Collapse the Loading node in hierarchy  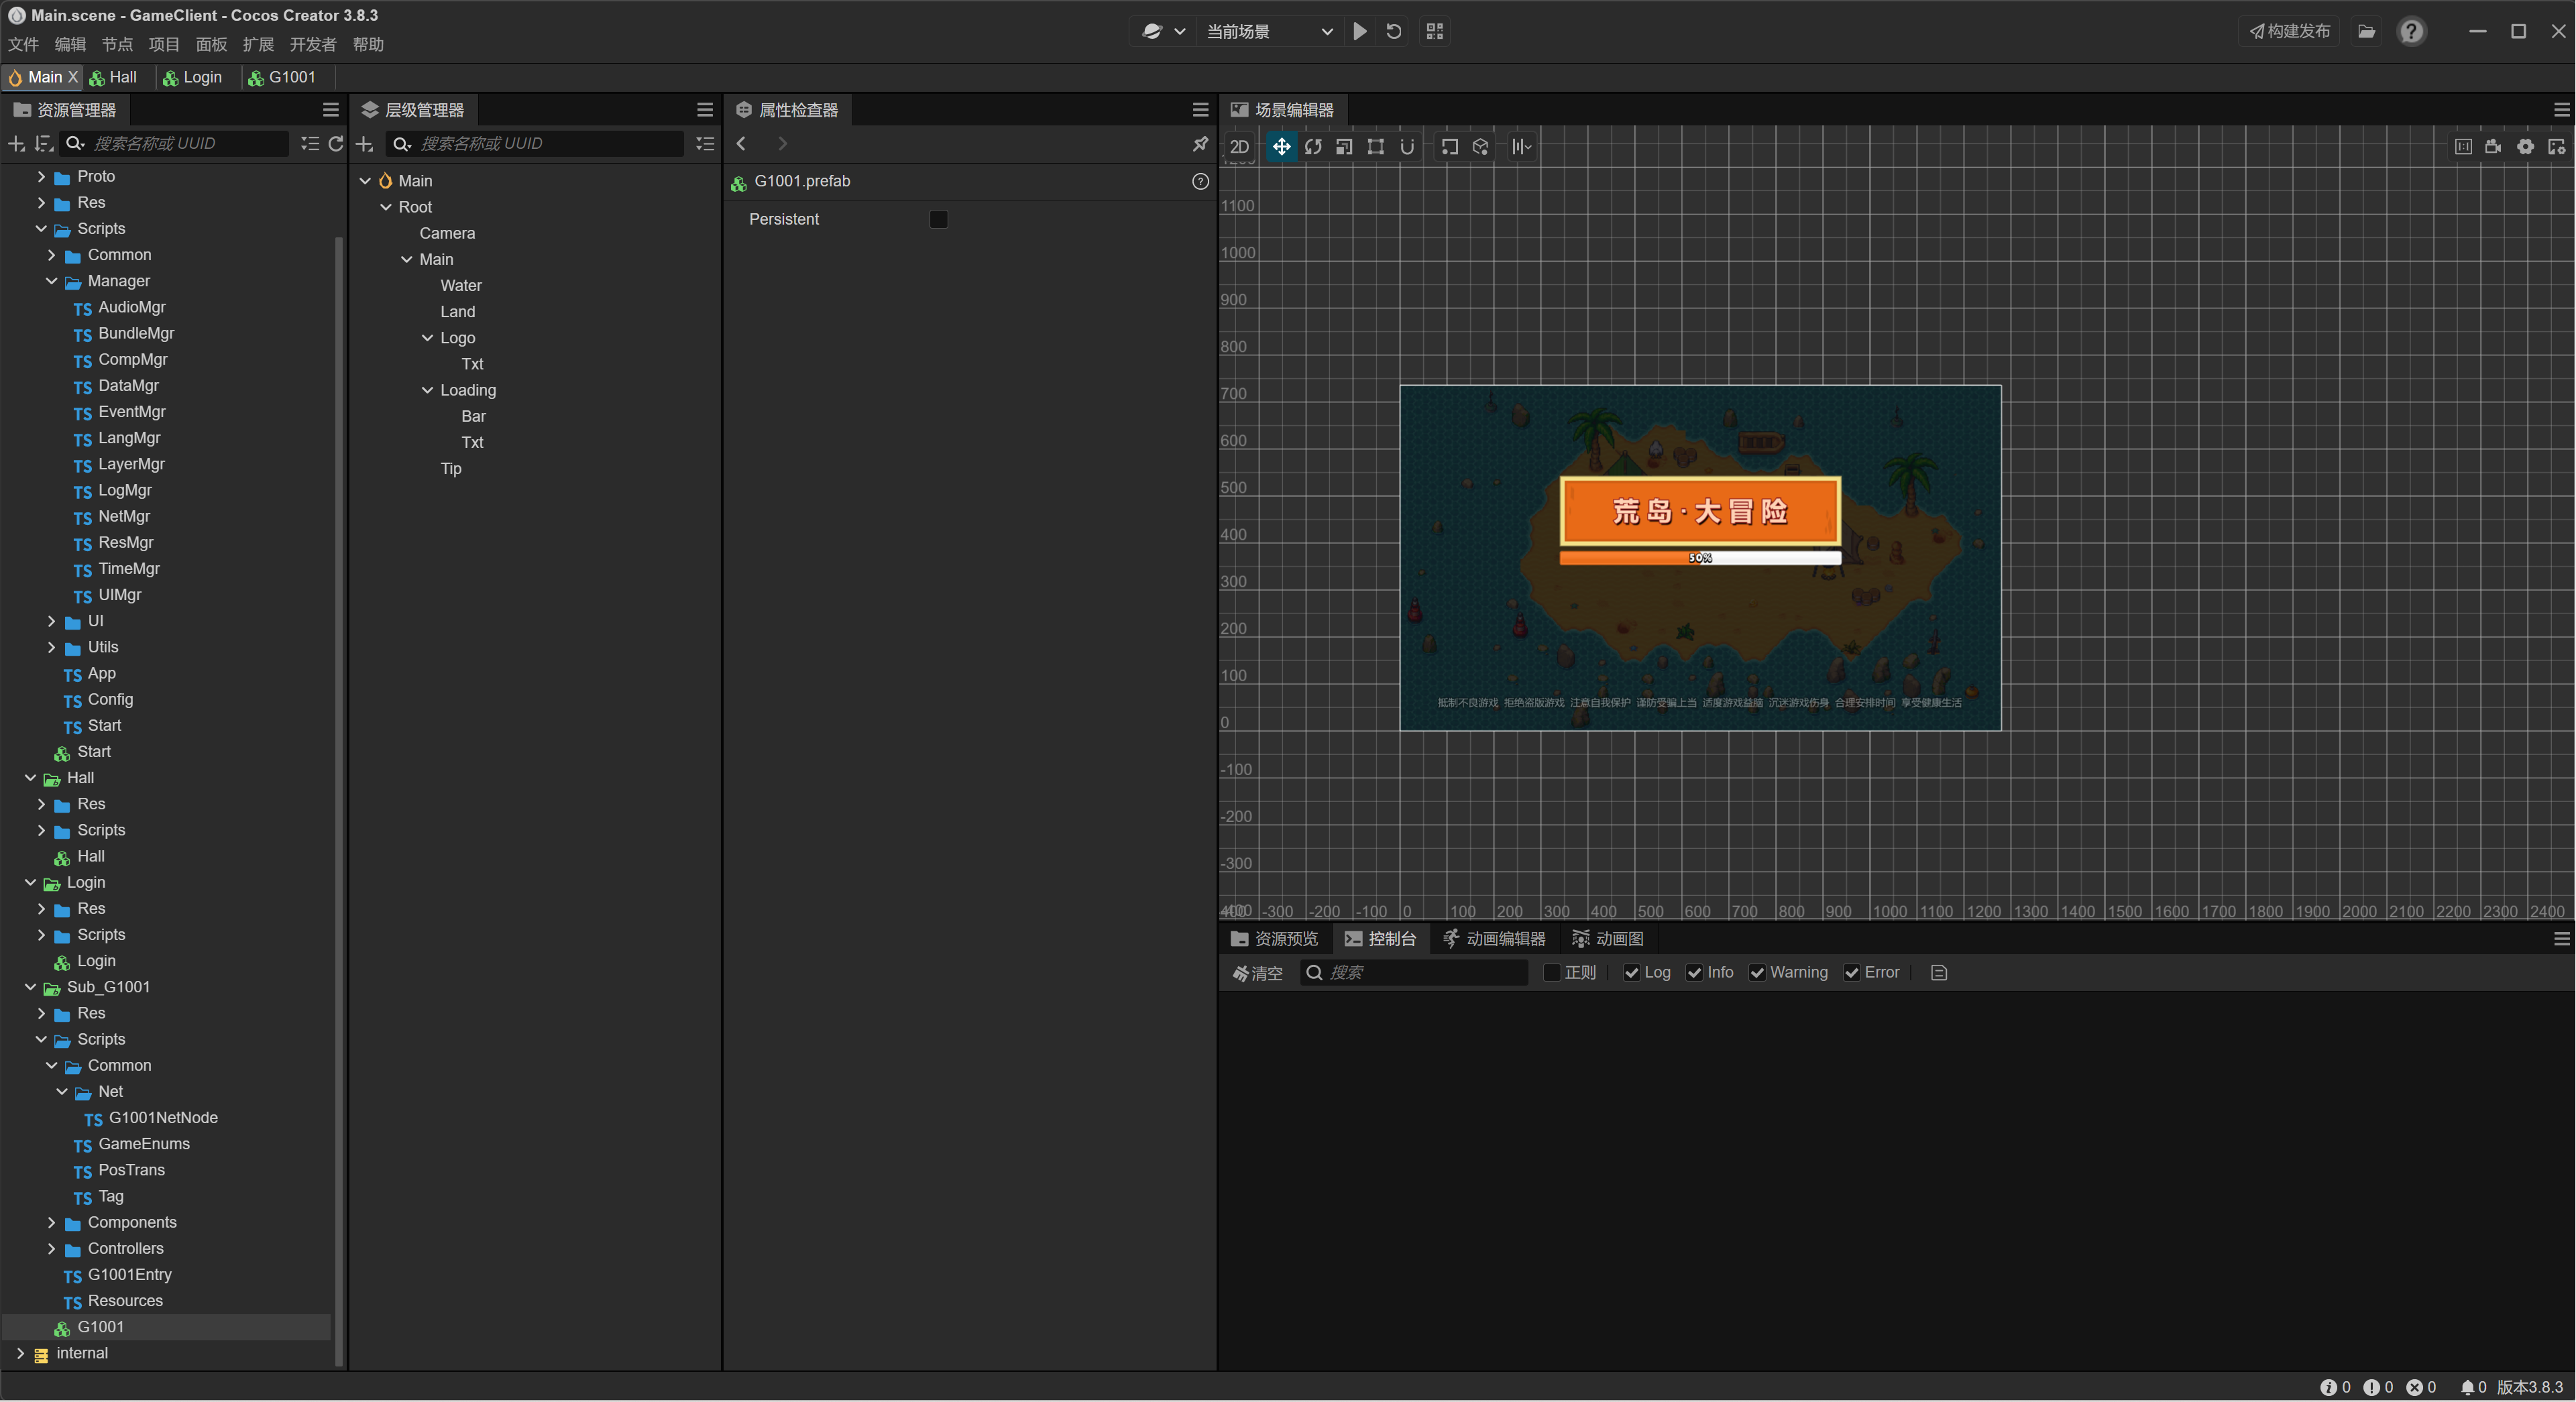[427, 390]
